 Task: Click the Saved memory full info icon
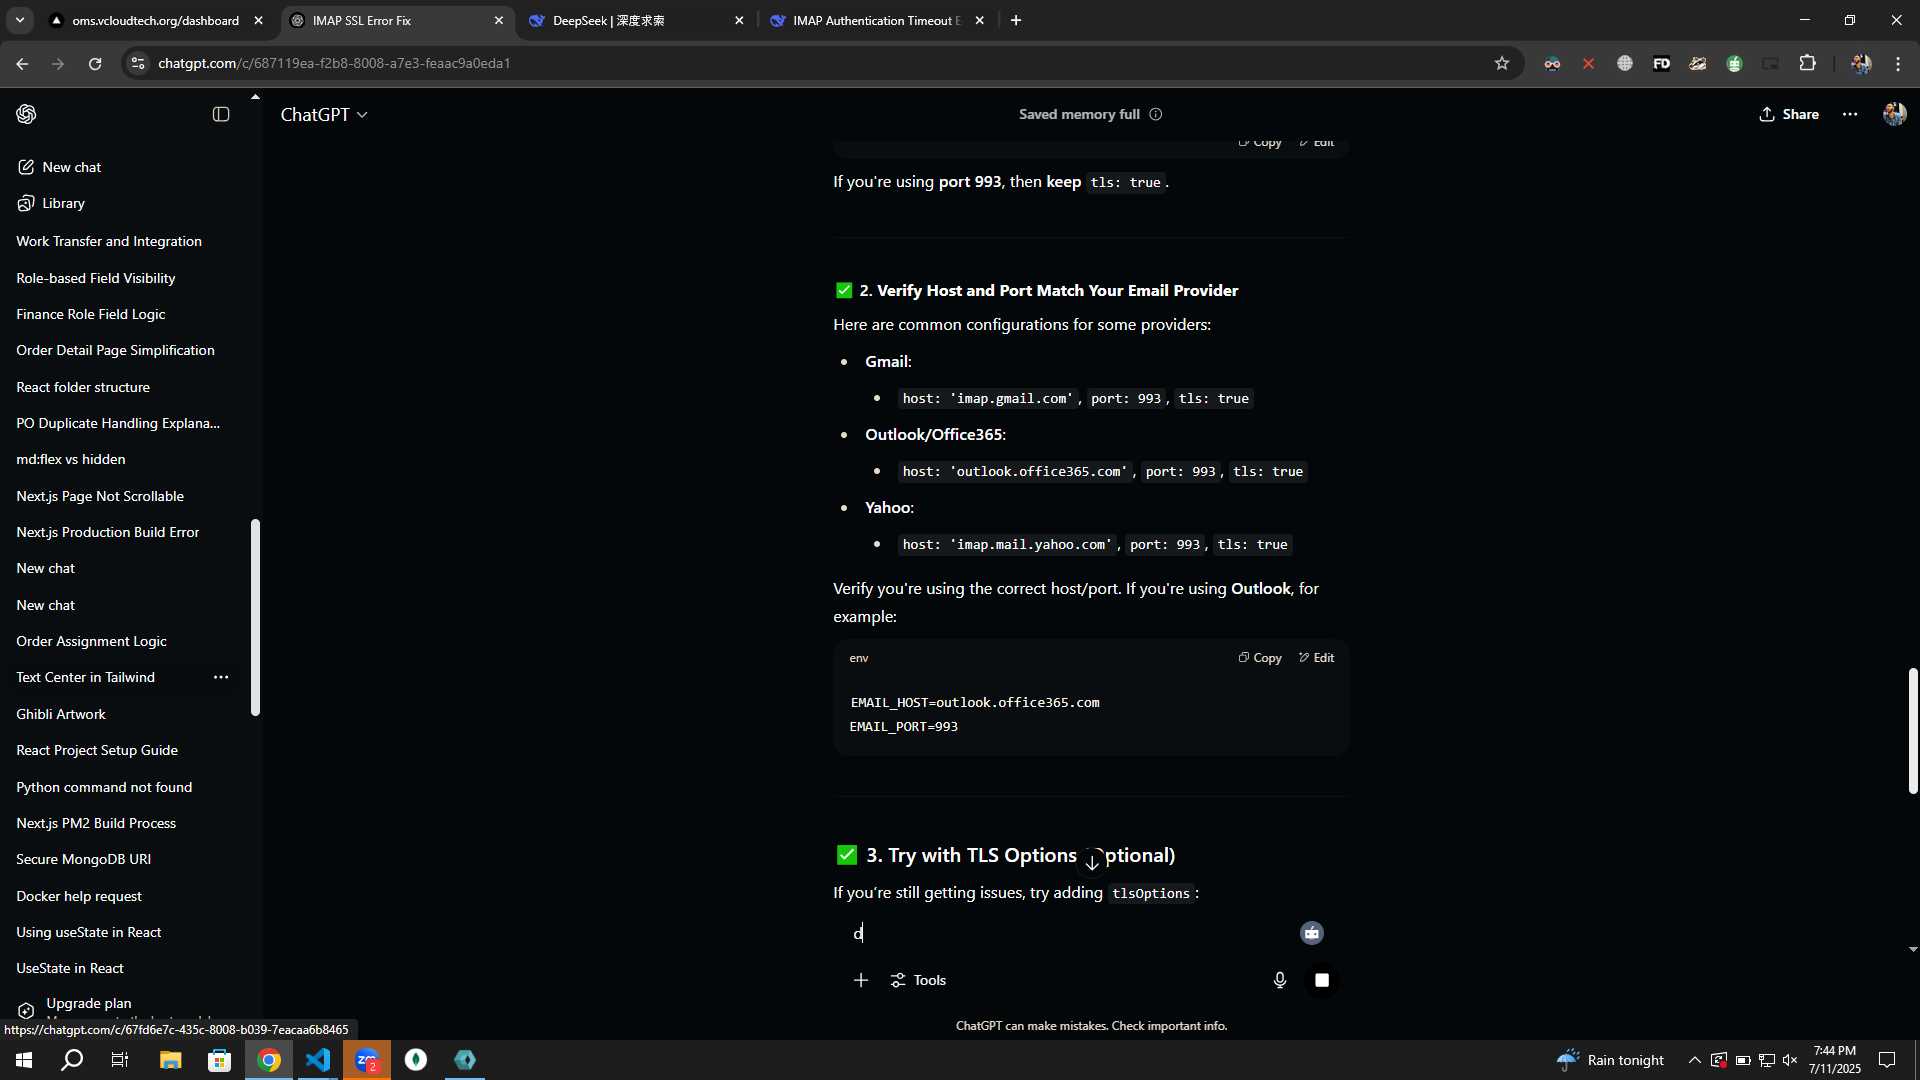coord(1156,114)
